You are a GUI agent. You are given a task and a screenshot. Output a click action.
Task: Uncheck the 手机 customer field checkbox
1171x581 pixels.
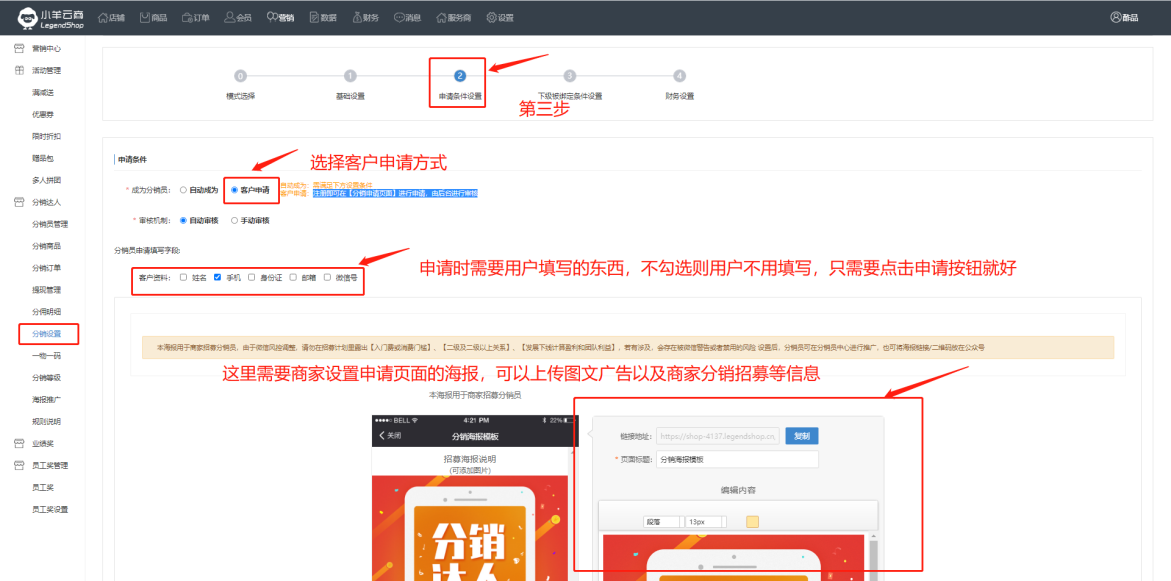point(218,277)
